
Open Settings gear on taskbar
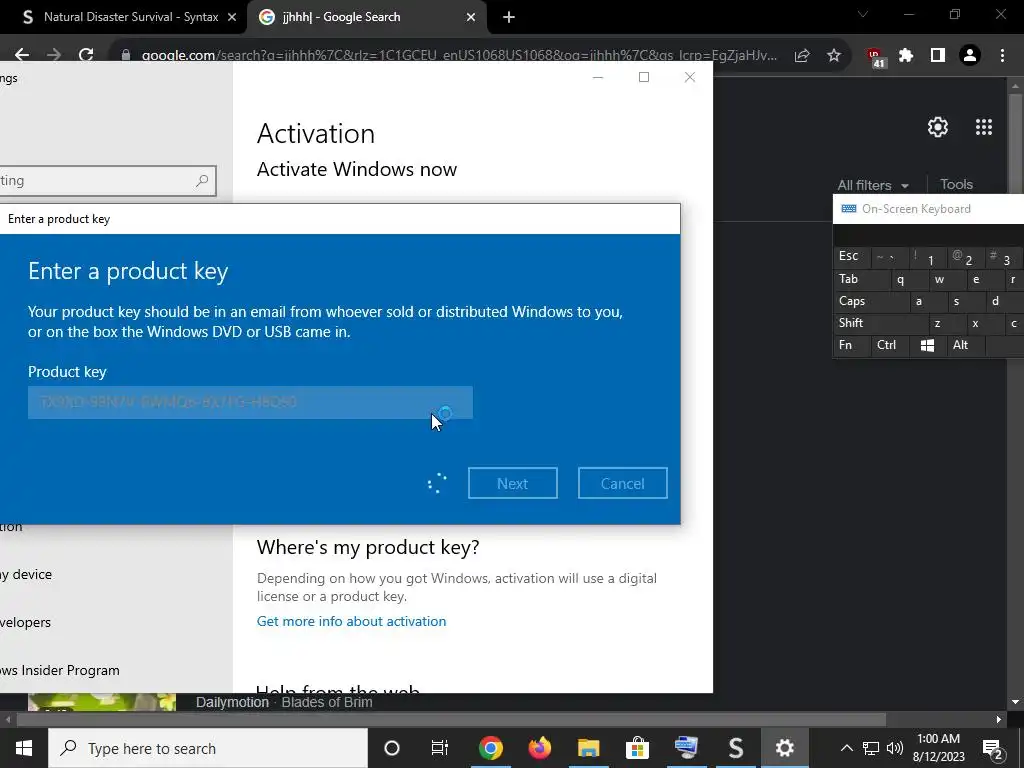pyautogui.click(x=784, y=748)
